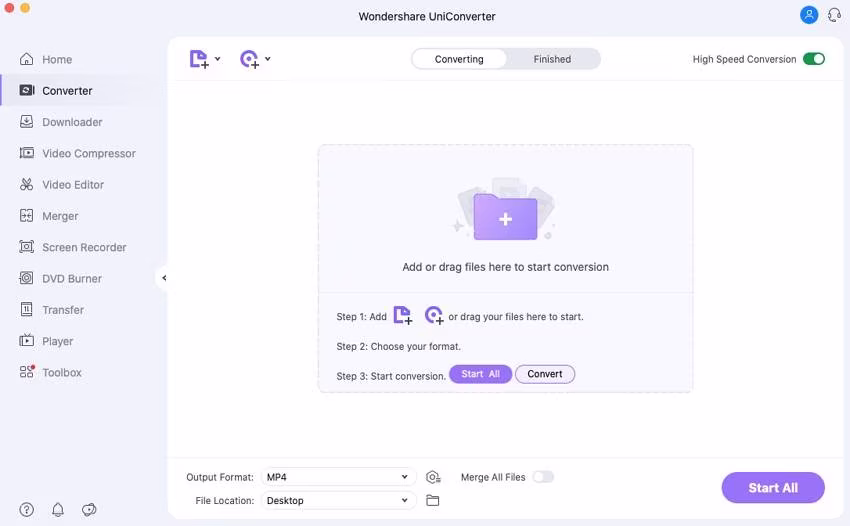Click the Convert button in Step 3
This screenshot has height=526, width=850.
(x=545, y=374)
